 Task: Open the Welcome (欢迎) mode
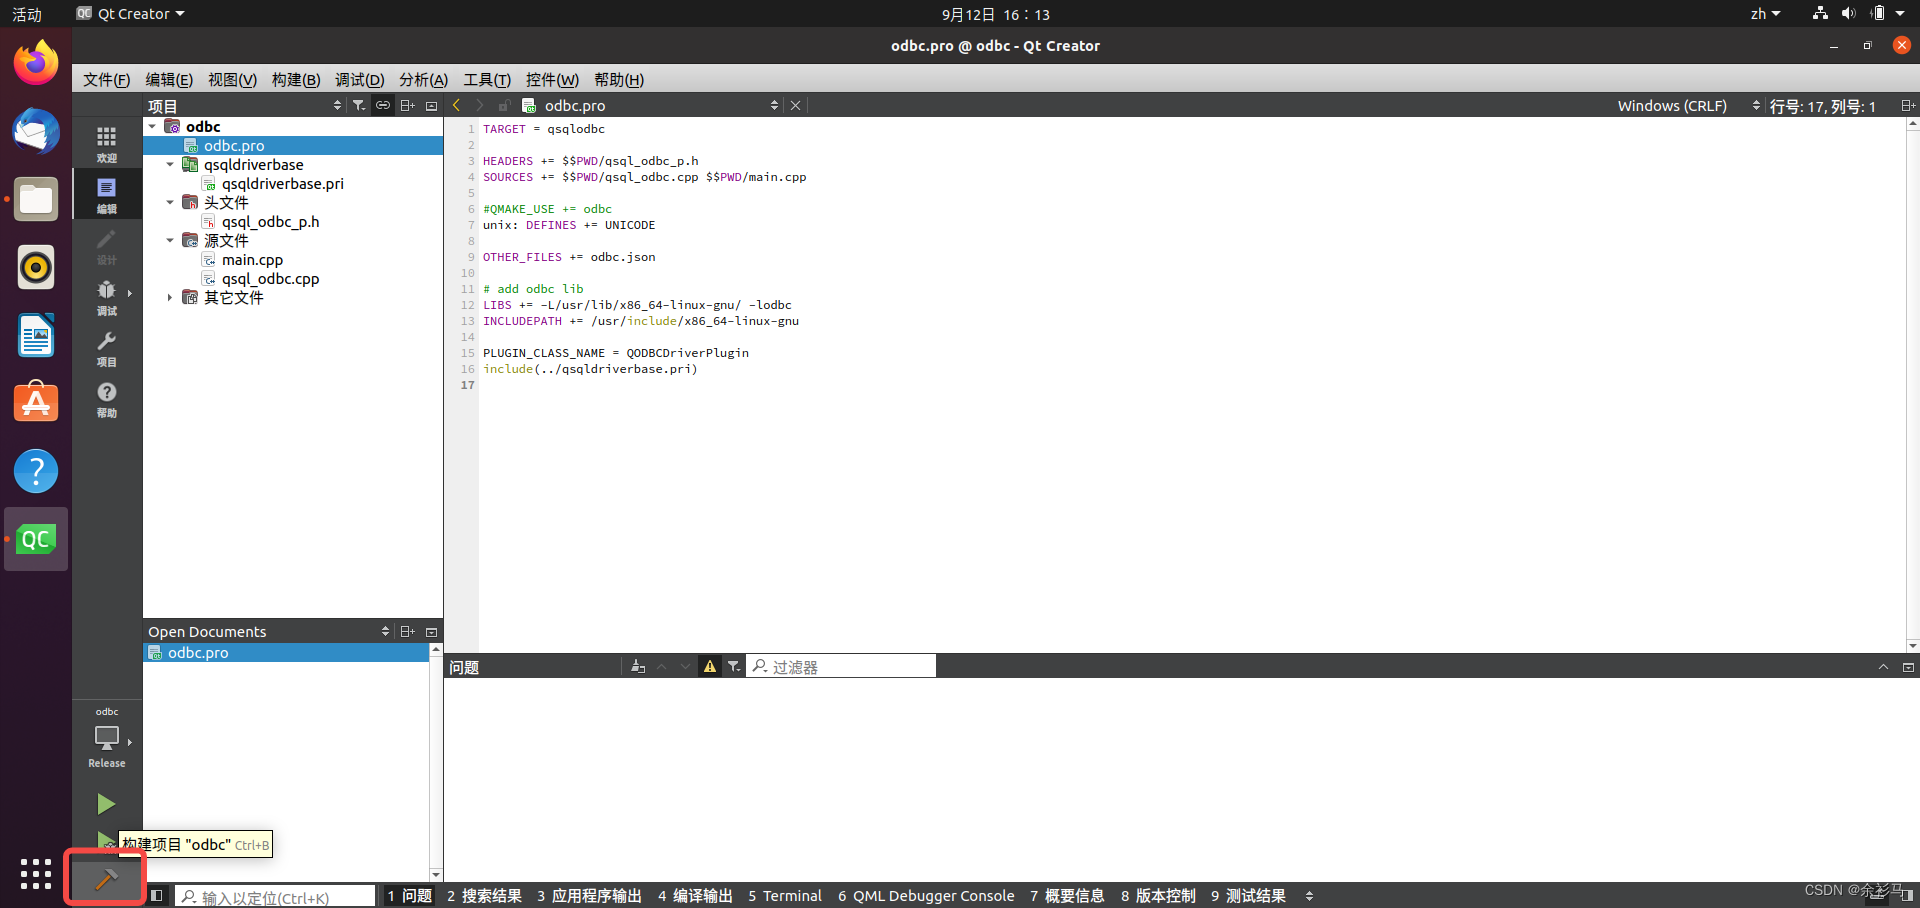(x=107, y=143)
